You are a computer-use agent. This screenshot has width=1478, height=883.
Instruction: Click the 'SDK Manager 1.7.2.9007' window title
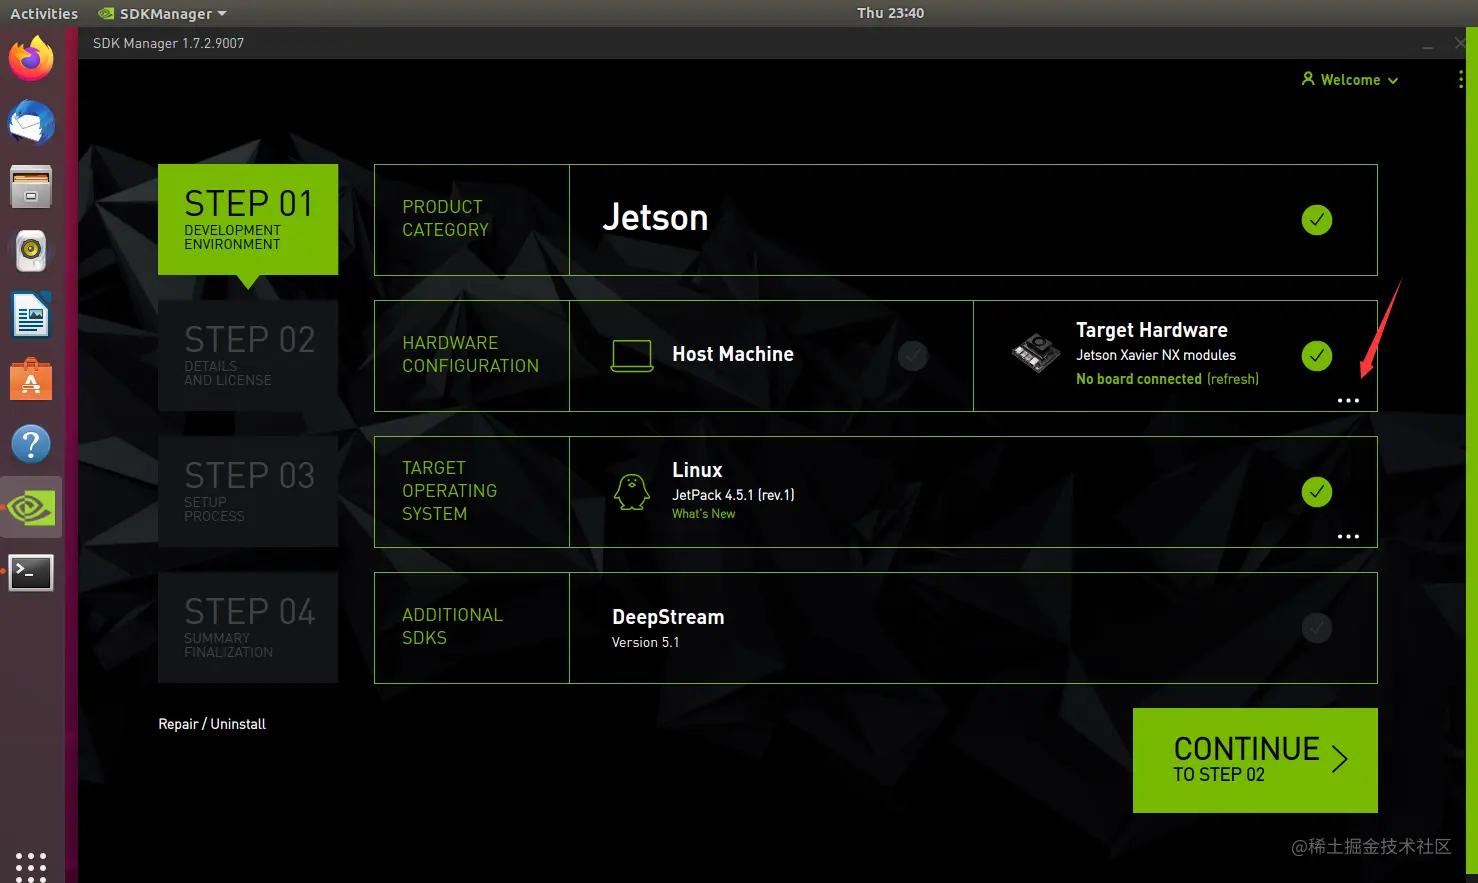[168, 43]
